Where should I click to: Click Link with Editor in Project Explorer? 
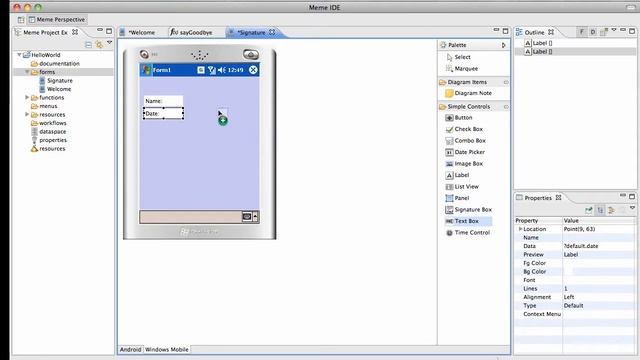(x=99, y=44)
